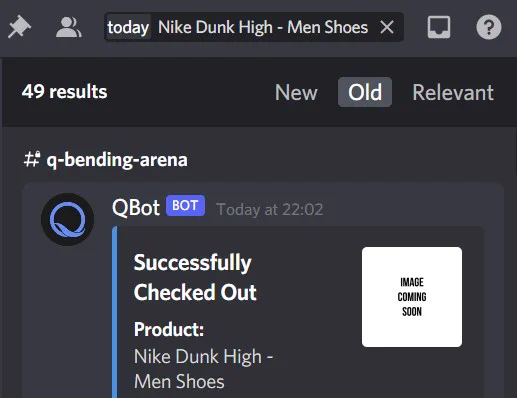Image resolution: width=517 pixels, height=398 pixels.
Task: Click the QBot username
Action: pyautogui.click(x=136, y=208)
